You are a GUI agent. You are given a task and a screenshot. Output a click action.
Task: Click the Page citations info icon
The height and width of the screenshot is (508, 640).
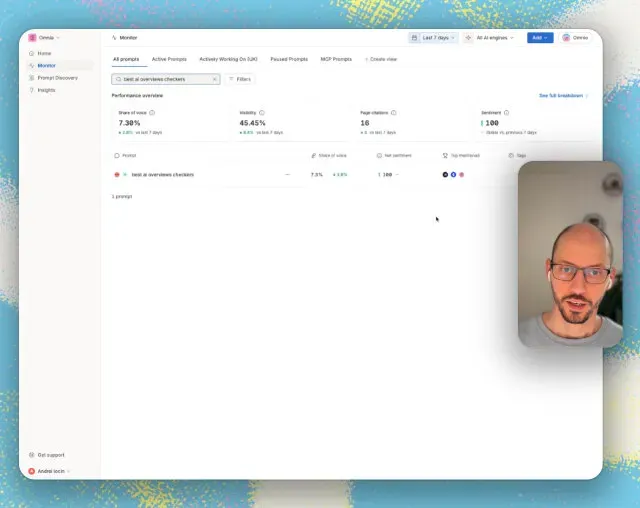[394, 113]
